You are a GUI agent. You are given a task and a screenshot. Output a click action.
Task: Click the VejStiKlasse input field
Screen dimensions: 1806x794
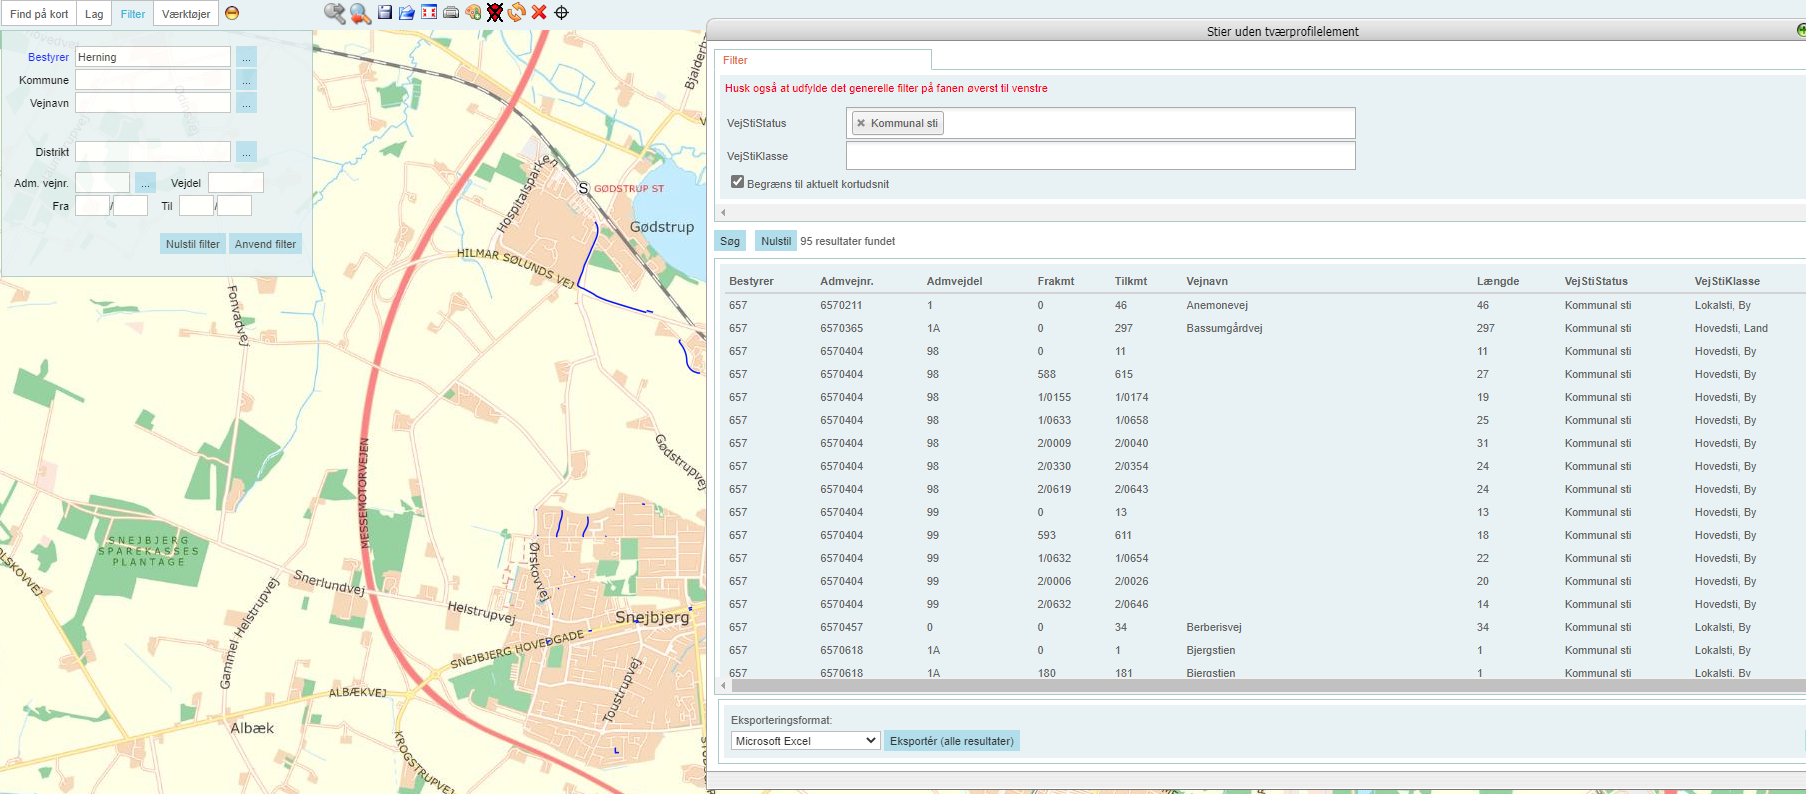pos(1100,156)
